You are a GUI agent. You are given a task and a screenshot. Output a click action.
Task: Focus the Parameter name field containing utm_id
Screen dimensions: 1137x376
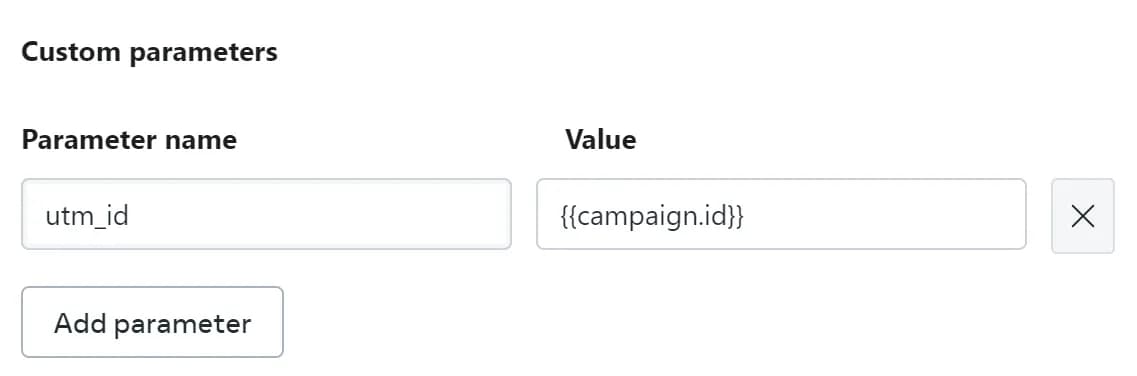coord(266,214)
